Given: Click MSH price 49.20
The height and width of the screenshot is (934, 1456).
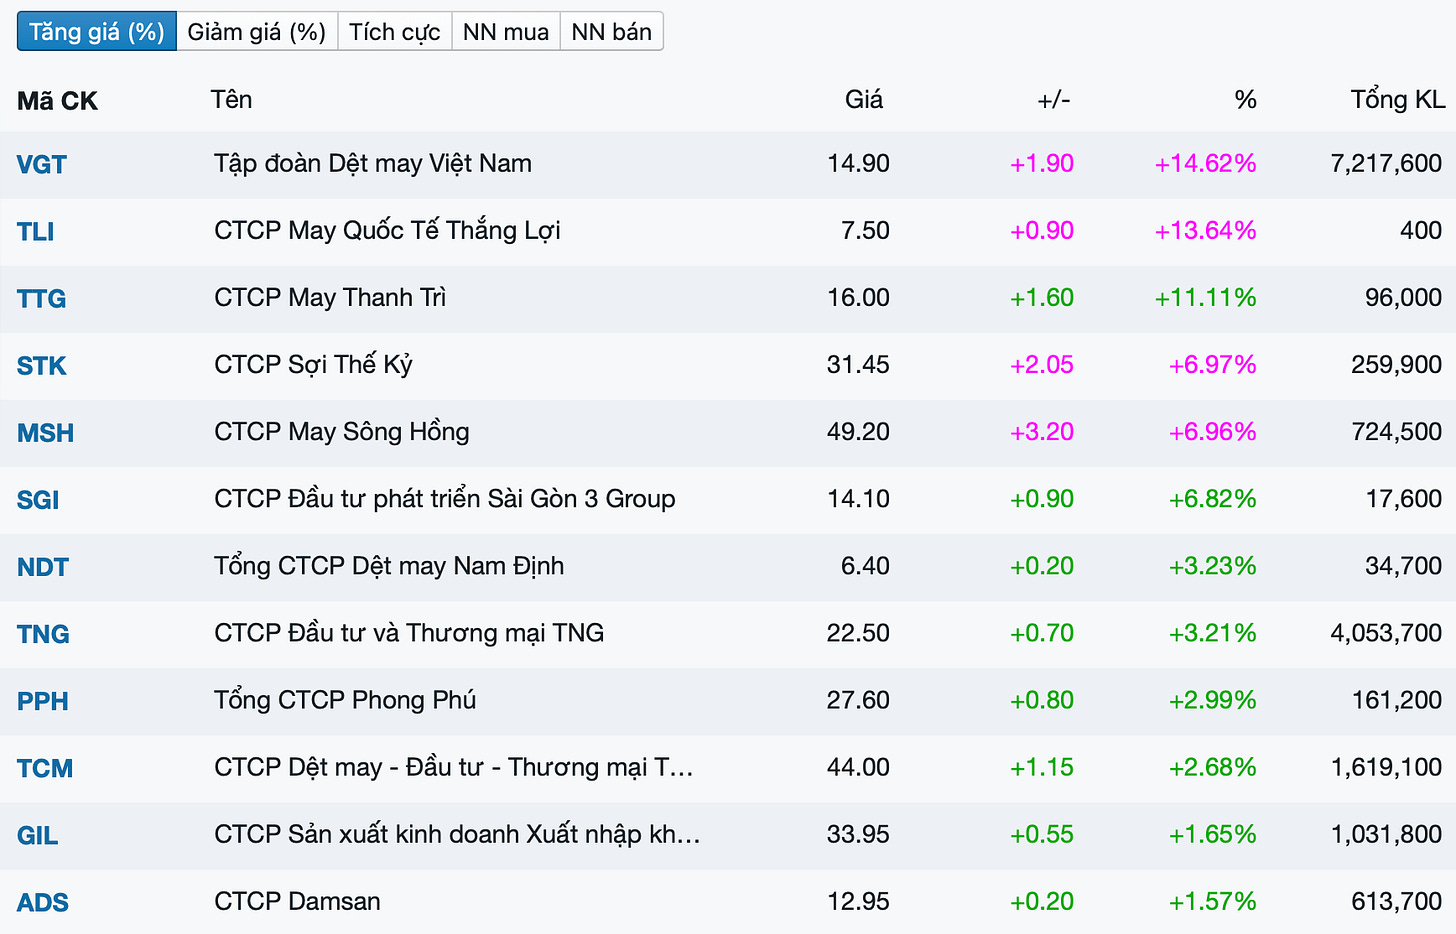Looking at the screenshot, I should pyautogui.click(x=858, y=431).
